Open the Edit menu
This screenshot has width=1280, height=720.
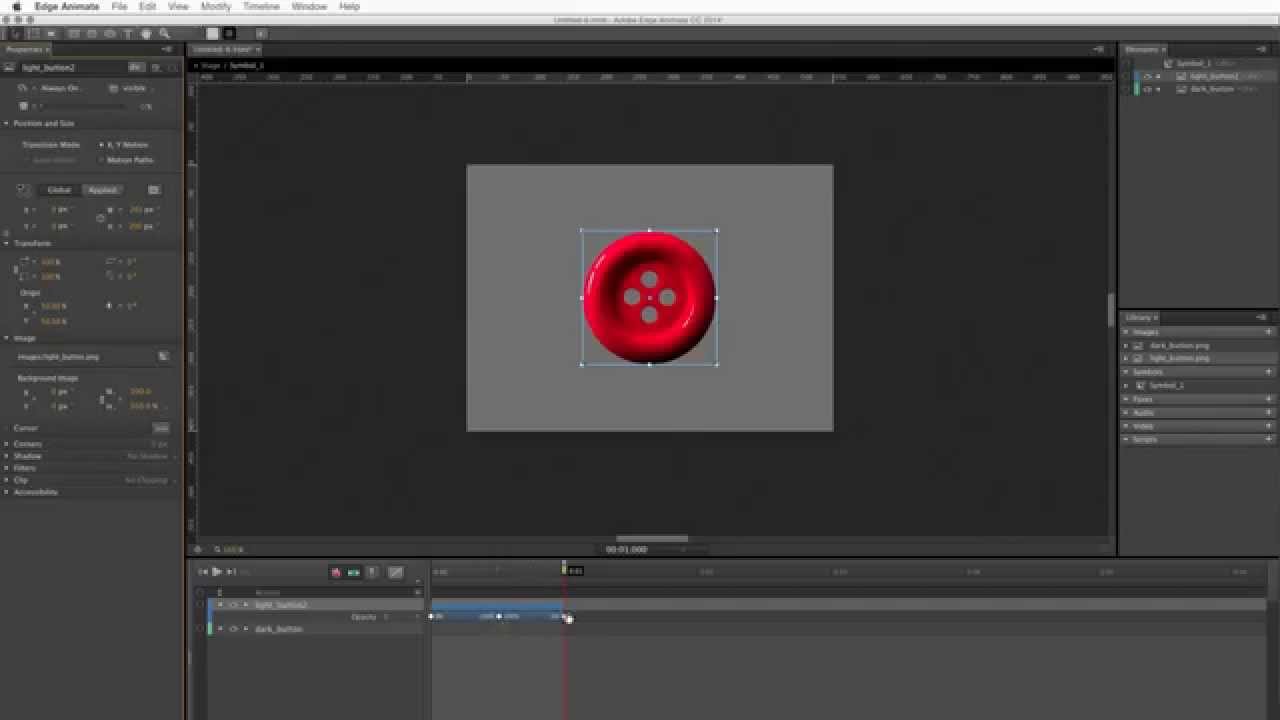tap(147, 6)
